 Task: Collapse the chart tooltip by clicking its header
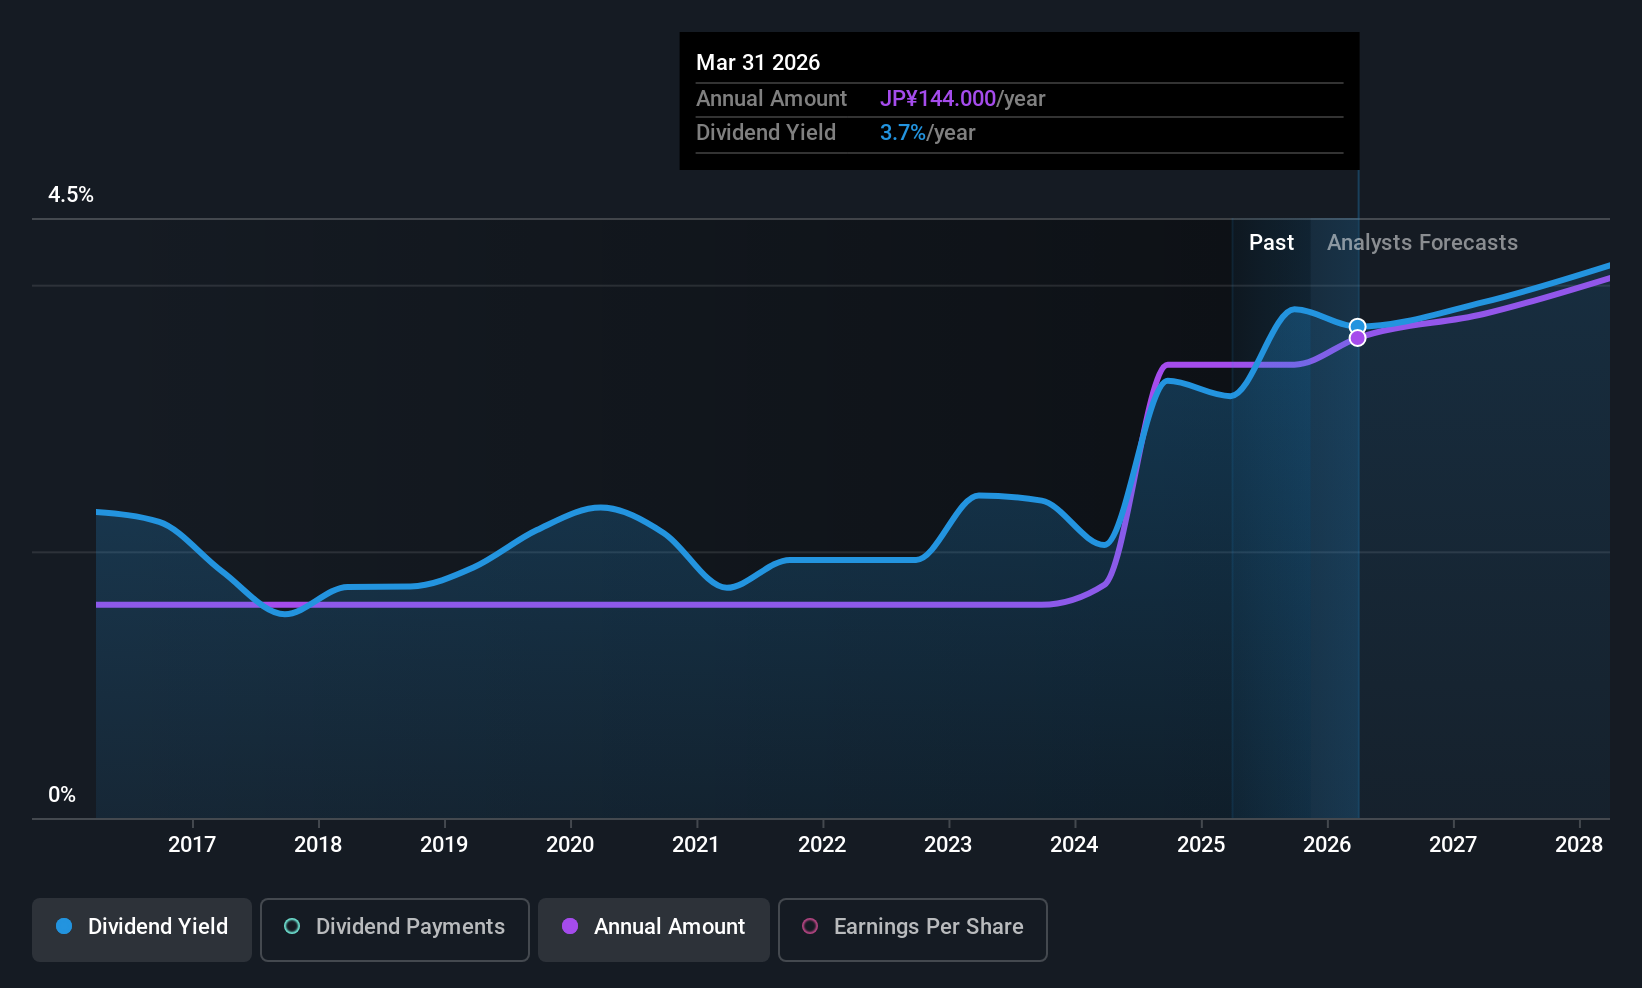758,62
